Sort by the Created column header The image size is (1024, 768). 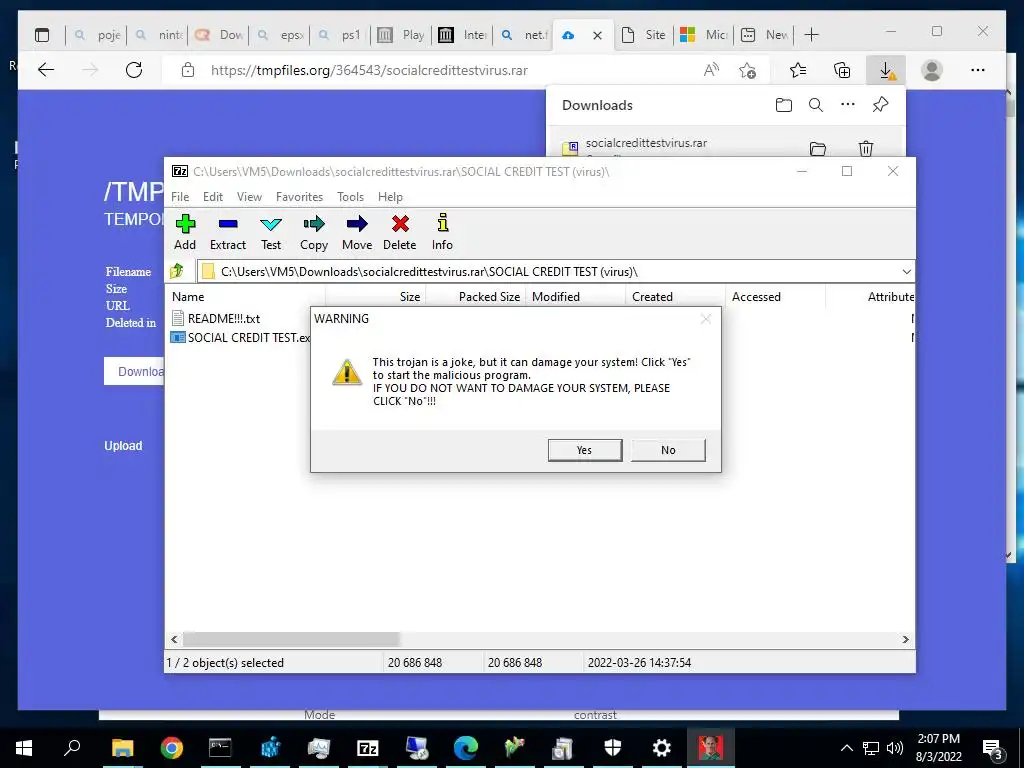point(676,296)
